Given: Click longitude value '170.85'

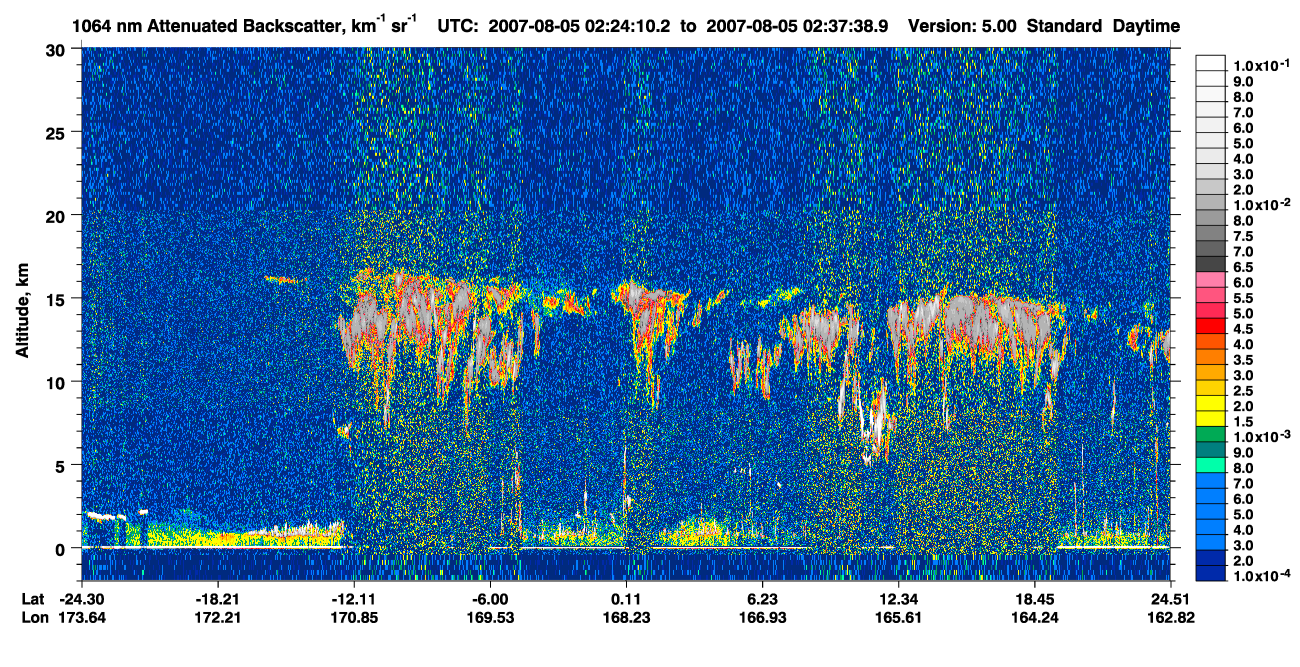Looking at the screenshot, I should [x=354, y=617].
